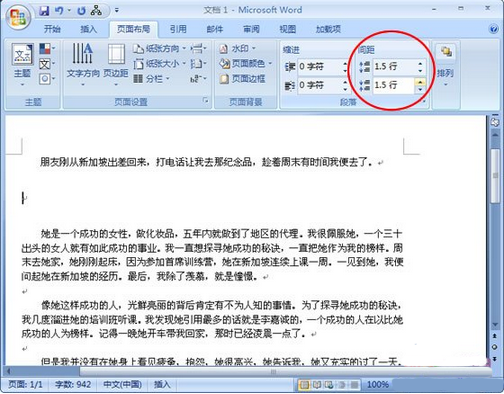Click the spacing before input field
Viewport: 504px width, 394px height.
pos(394,67)
